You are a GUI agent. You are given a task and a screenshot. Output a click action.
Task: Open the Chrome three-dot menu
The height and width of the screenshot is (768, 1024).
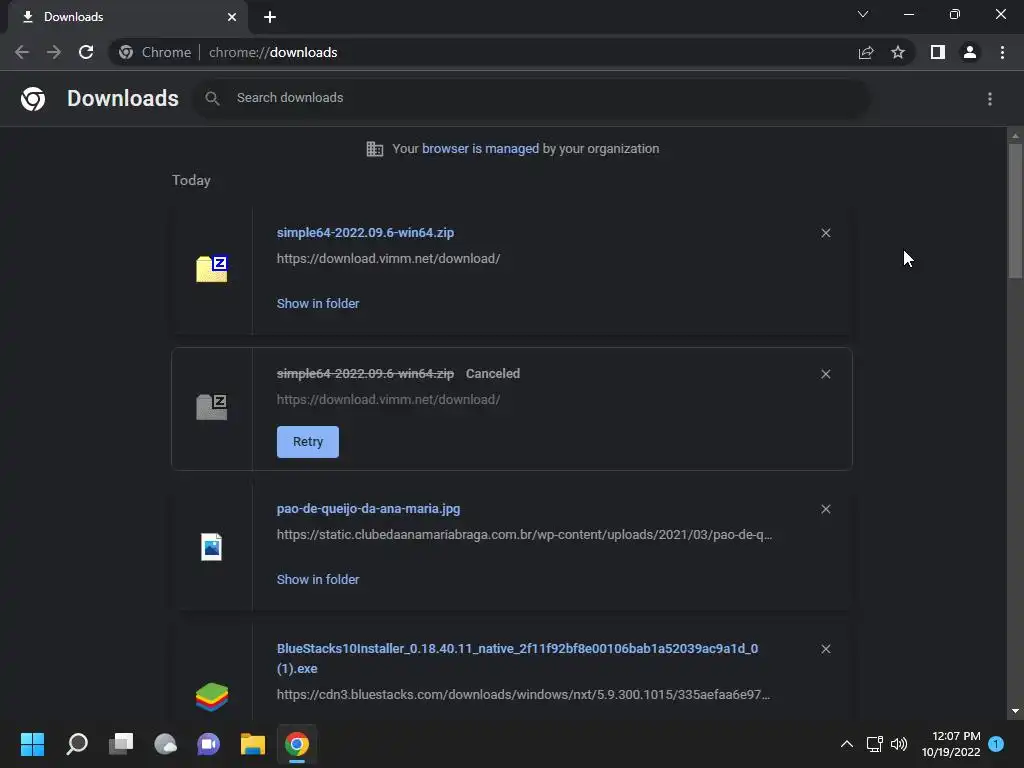(1002, 52)
